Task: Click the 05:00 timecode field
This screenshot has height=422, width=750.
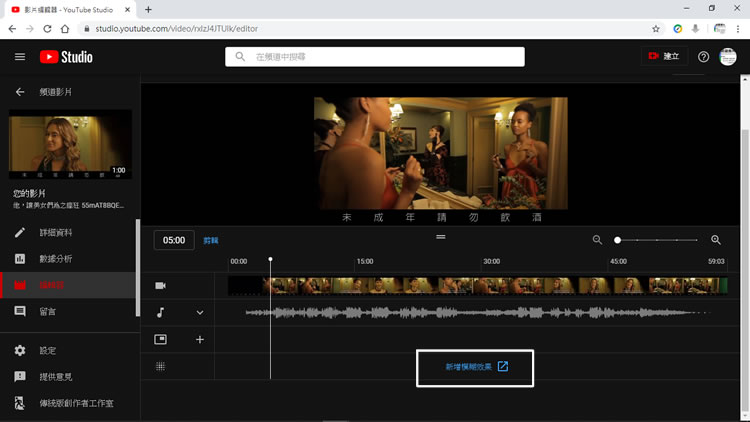Action: click(x=174, y=240)
